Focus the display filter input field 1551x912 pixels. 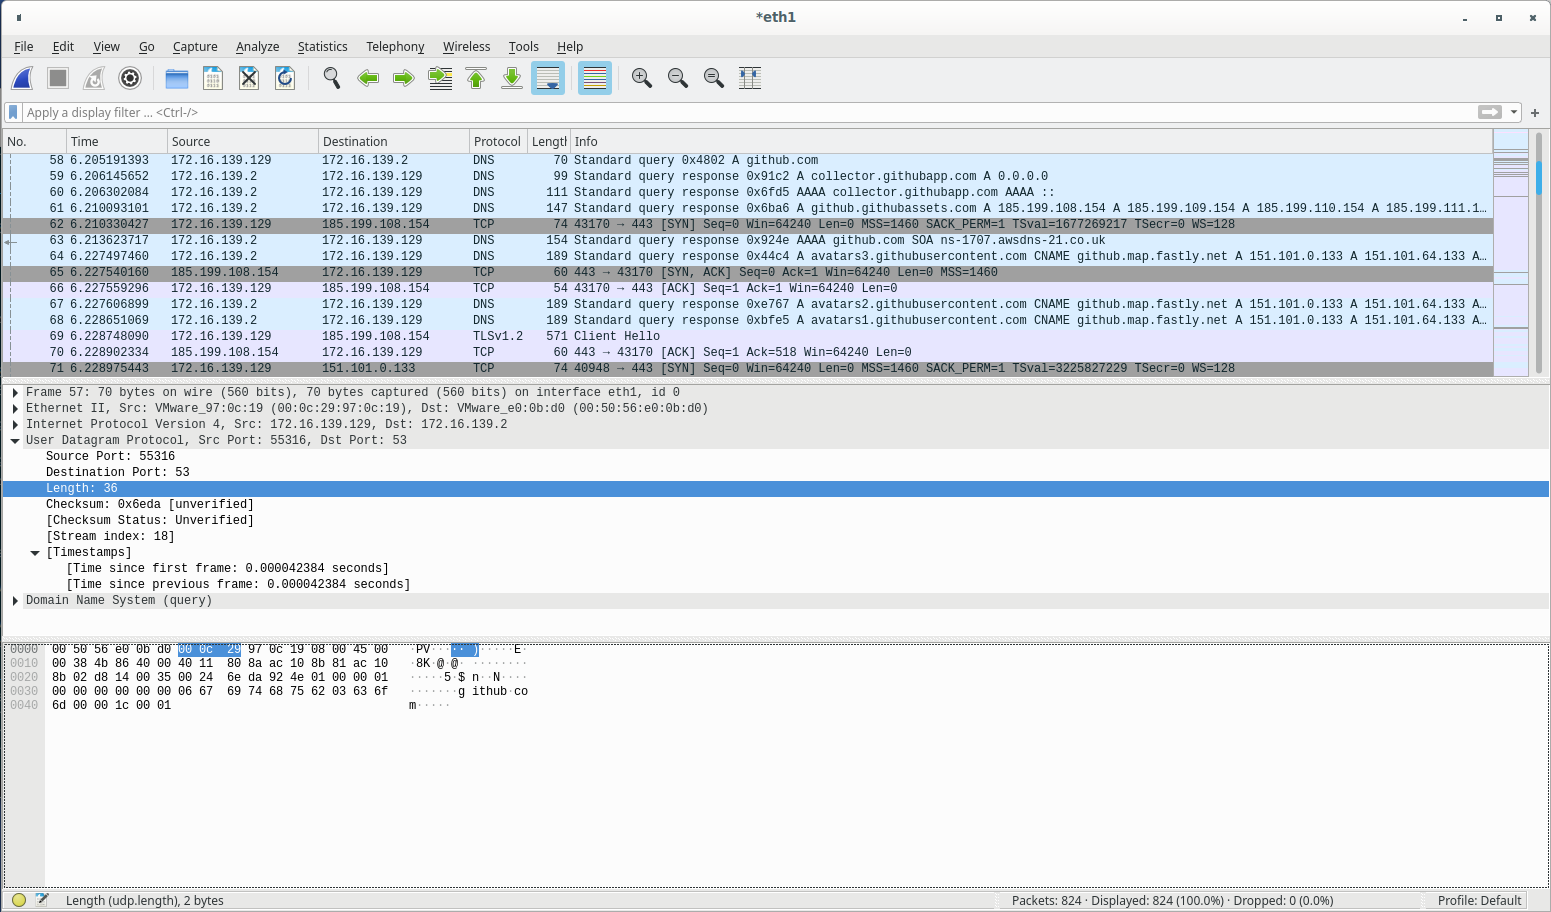point(750,112)
